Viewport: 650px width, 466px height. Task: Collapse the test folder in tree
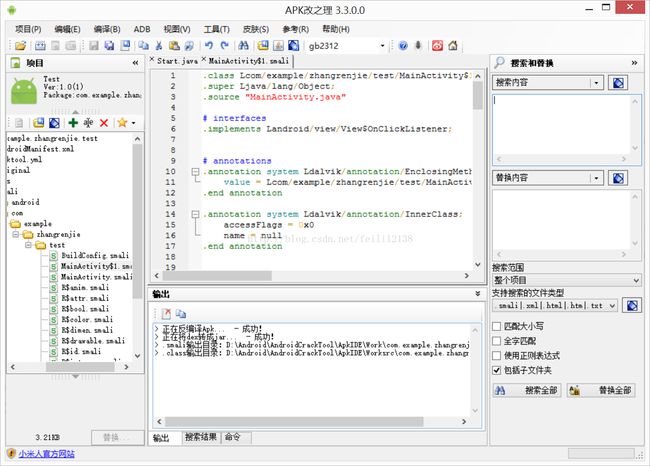point(29,245)
